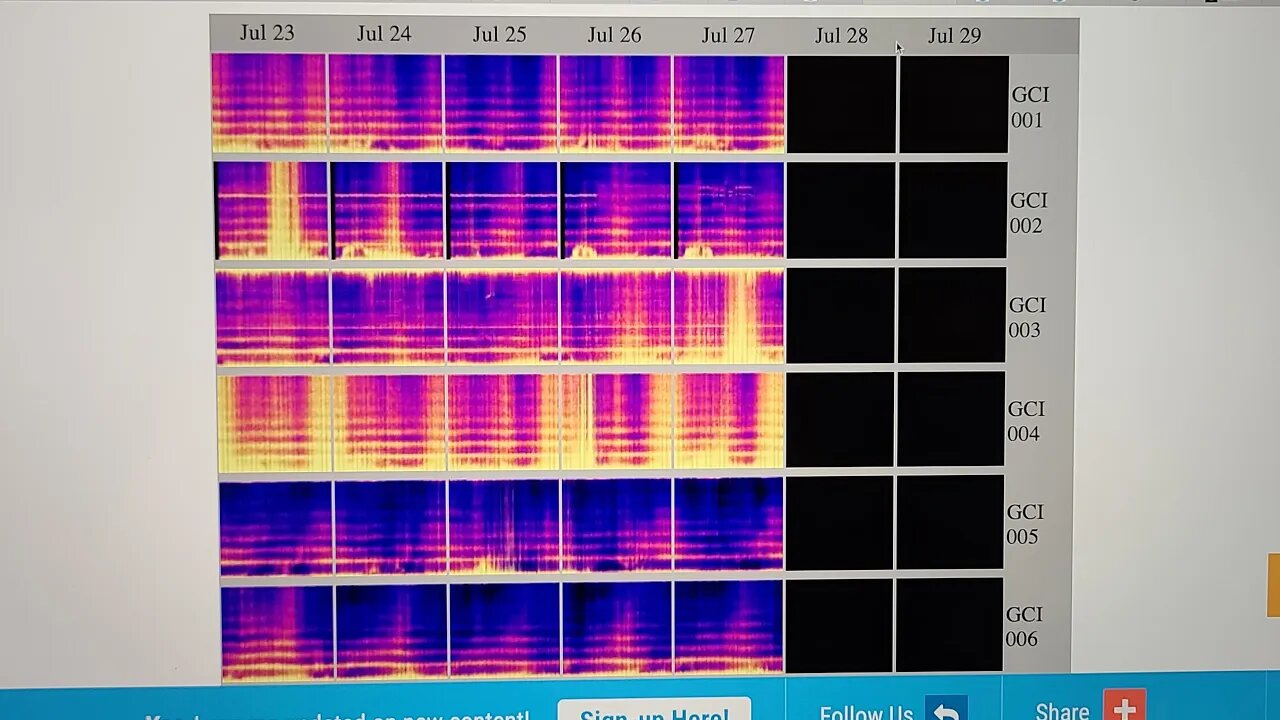Open GCI 002 black tile for Jul 28
The width and height of the screenshot is (1280, 720).
click(841, 210)
